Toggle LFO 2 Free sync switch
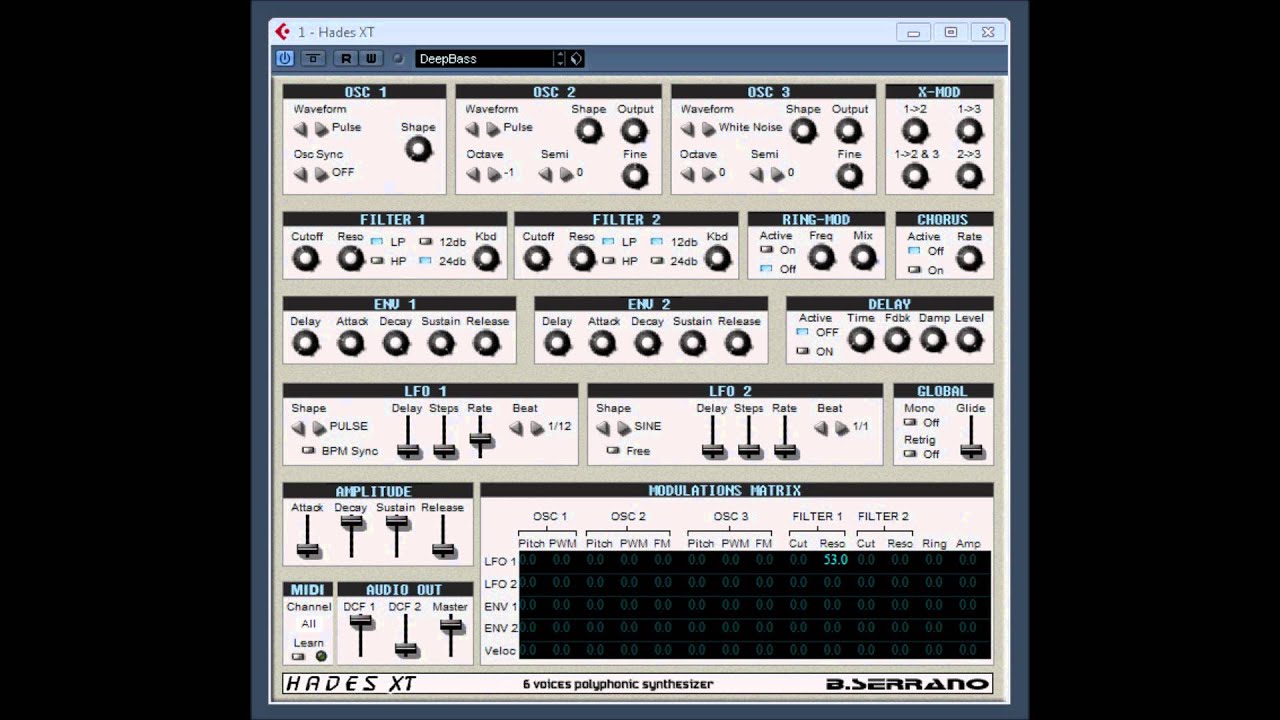Screen dimensions: 1280x720 click(x=612, y=451)
